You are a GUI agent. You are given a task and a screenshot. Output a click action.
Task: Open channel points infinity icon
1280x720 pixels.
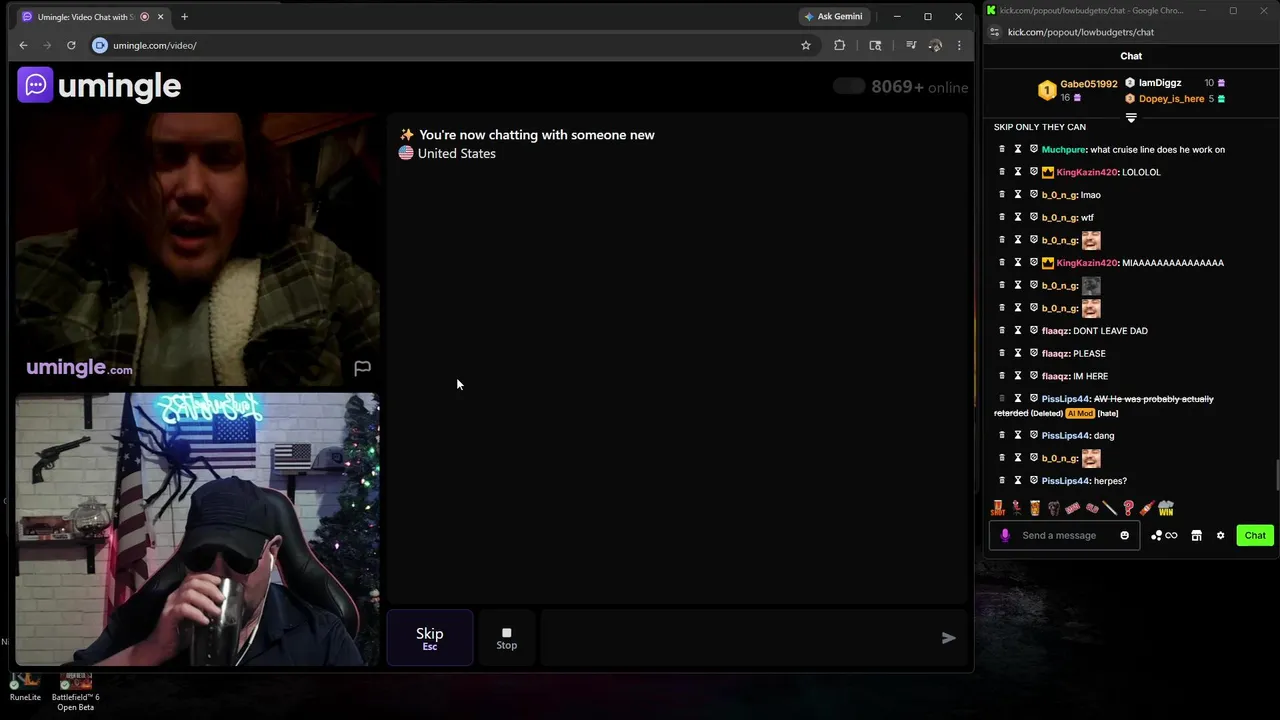(1164, 535)
